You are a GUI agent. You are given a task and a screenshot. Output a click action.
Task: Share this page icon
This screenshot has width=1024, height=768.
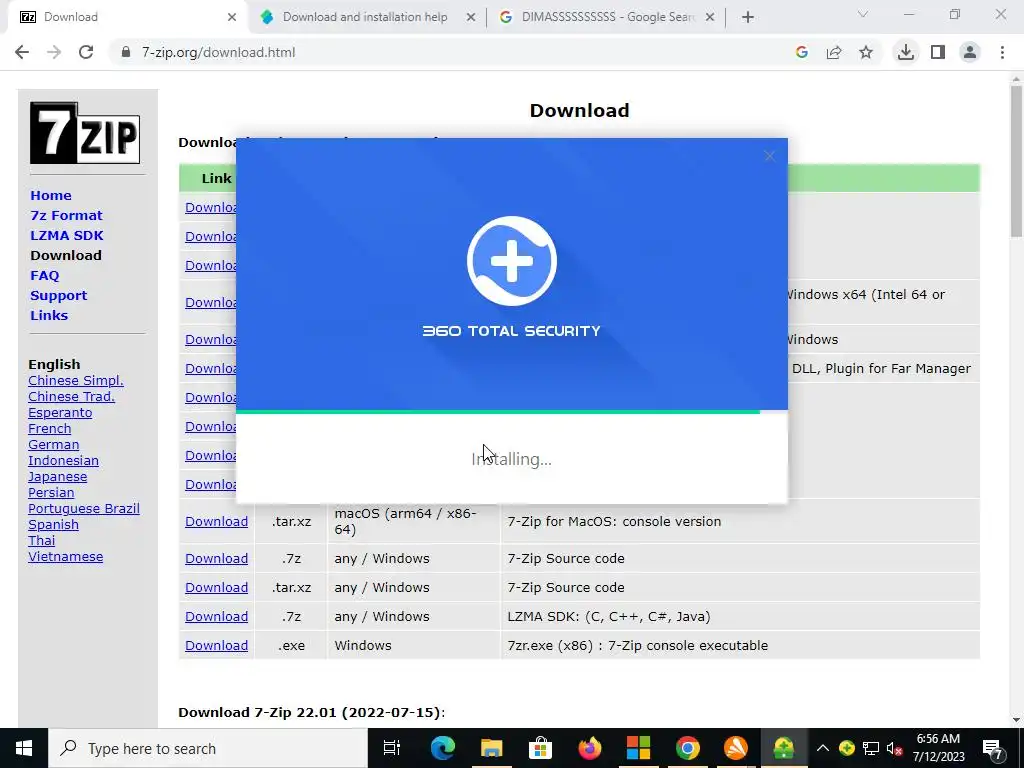click(834, 52)
